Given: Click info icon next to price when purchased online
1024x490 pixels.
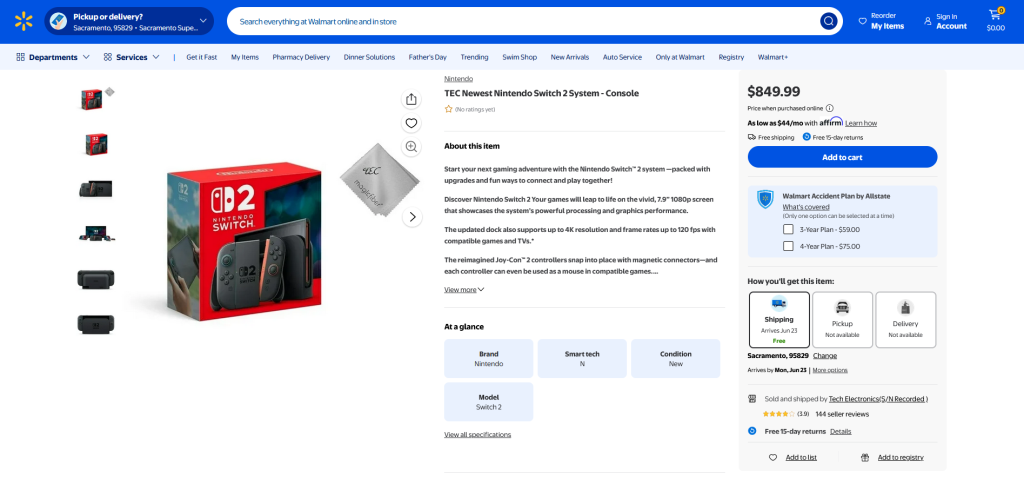Looking at the screenshot, I should tap(829, 108).
